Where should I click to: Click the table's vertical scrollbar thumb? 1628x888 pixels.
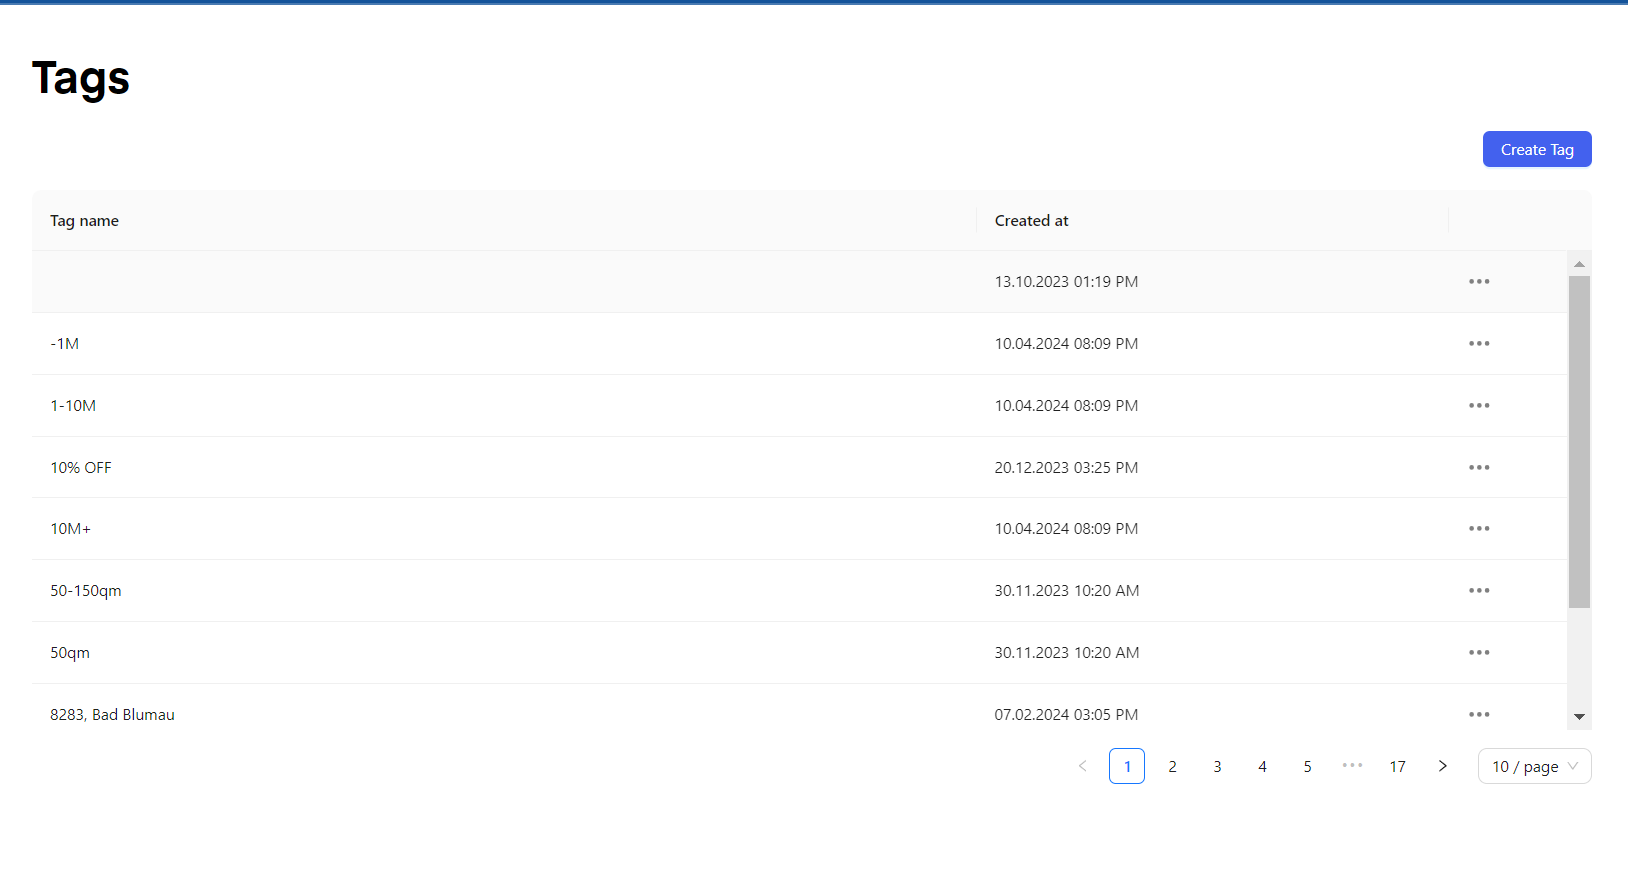pos(1579,440)
